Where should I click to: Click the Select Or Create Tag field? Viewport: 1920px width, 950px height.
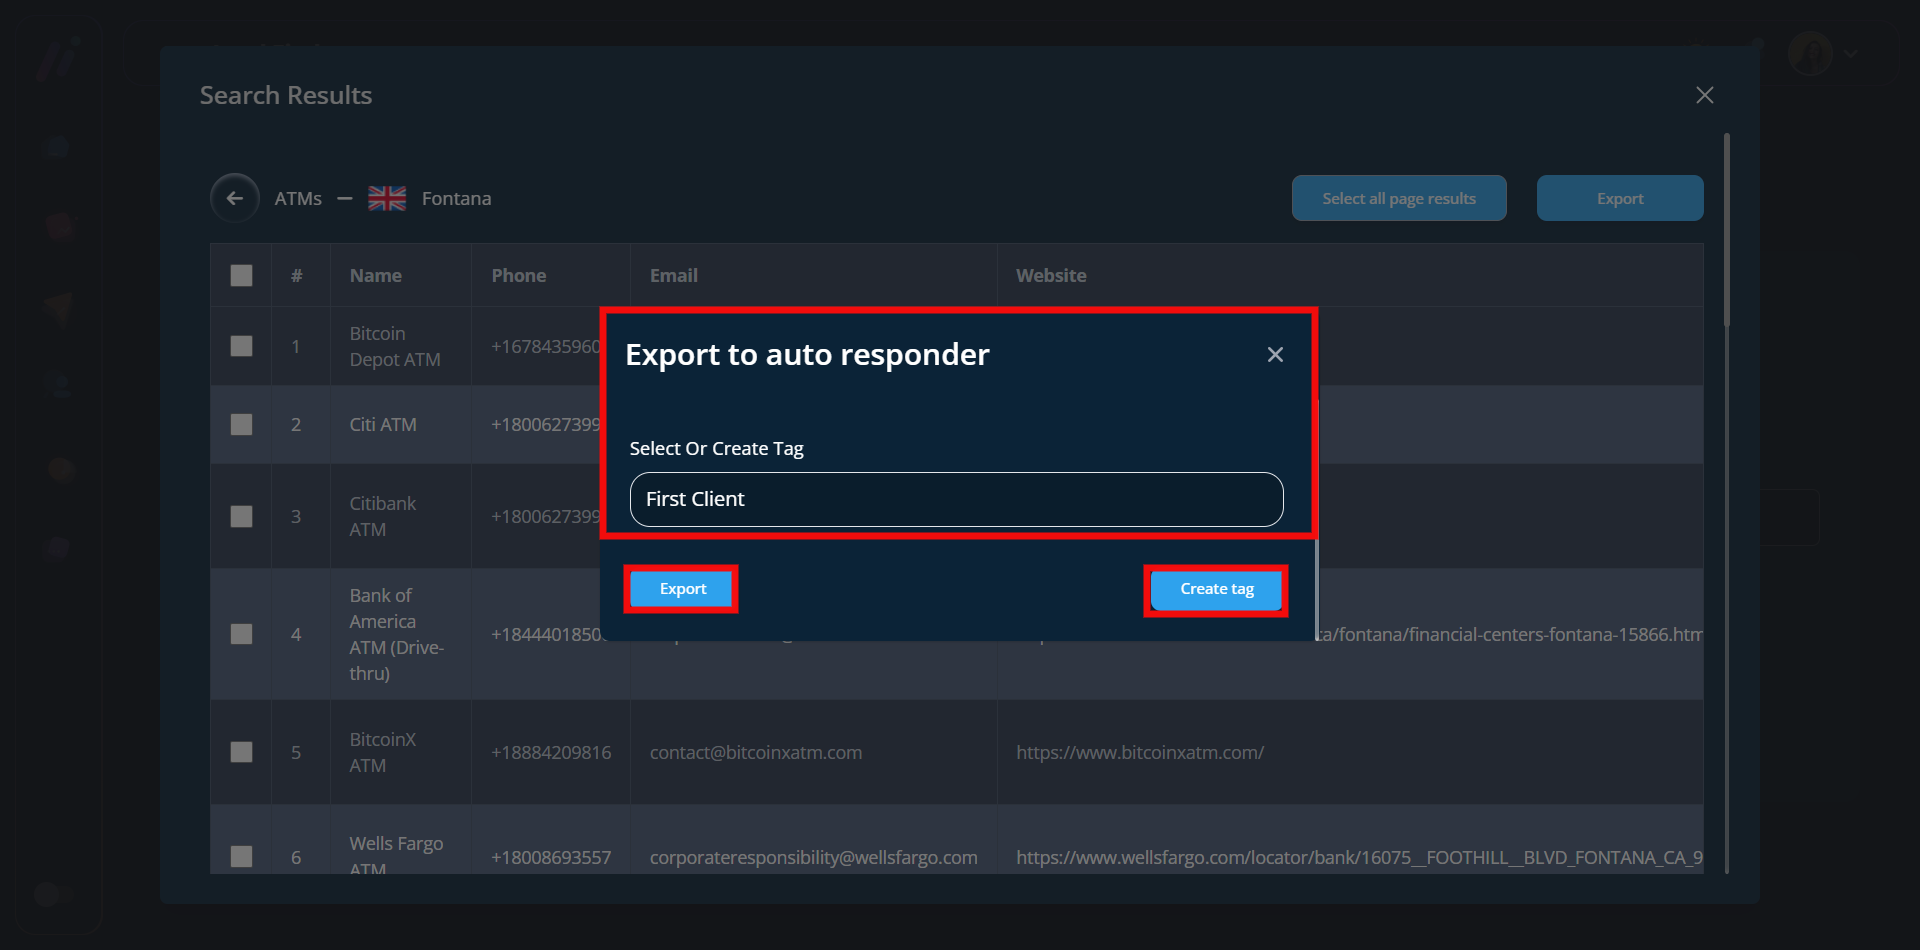(x=956, y=499)
